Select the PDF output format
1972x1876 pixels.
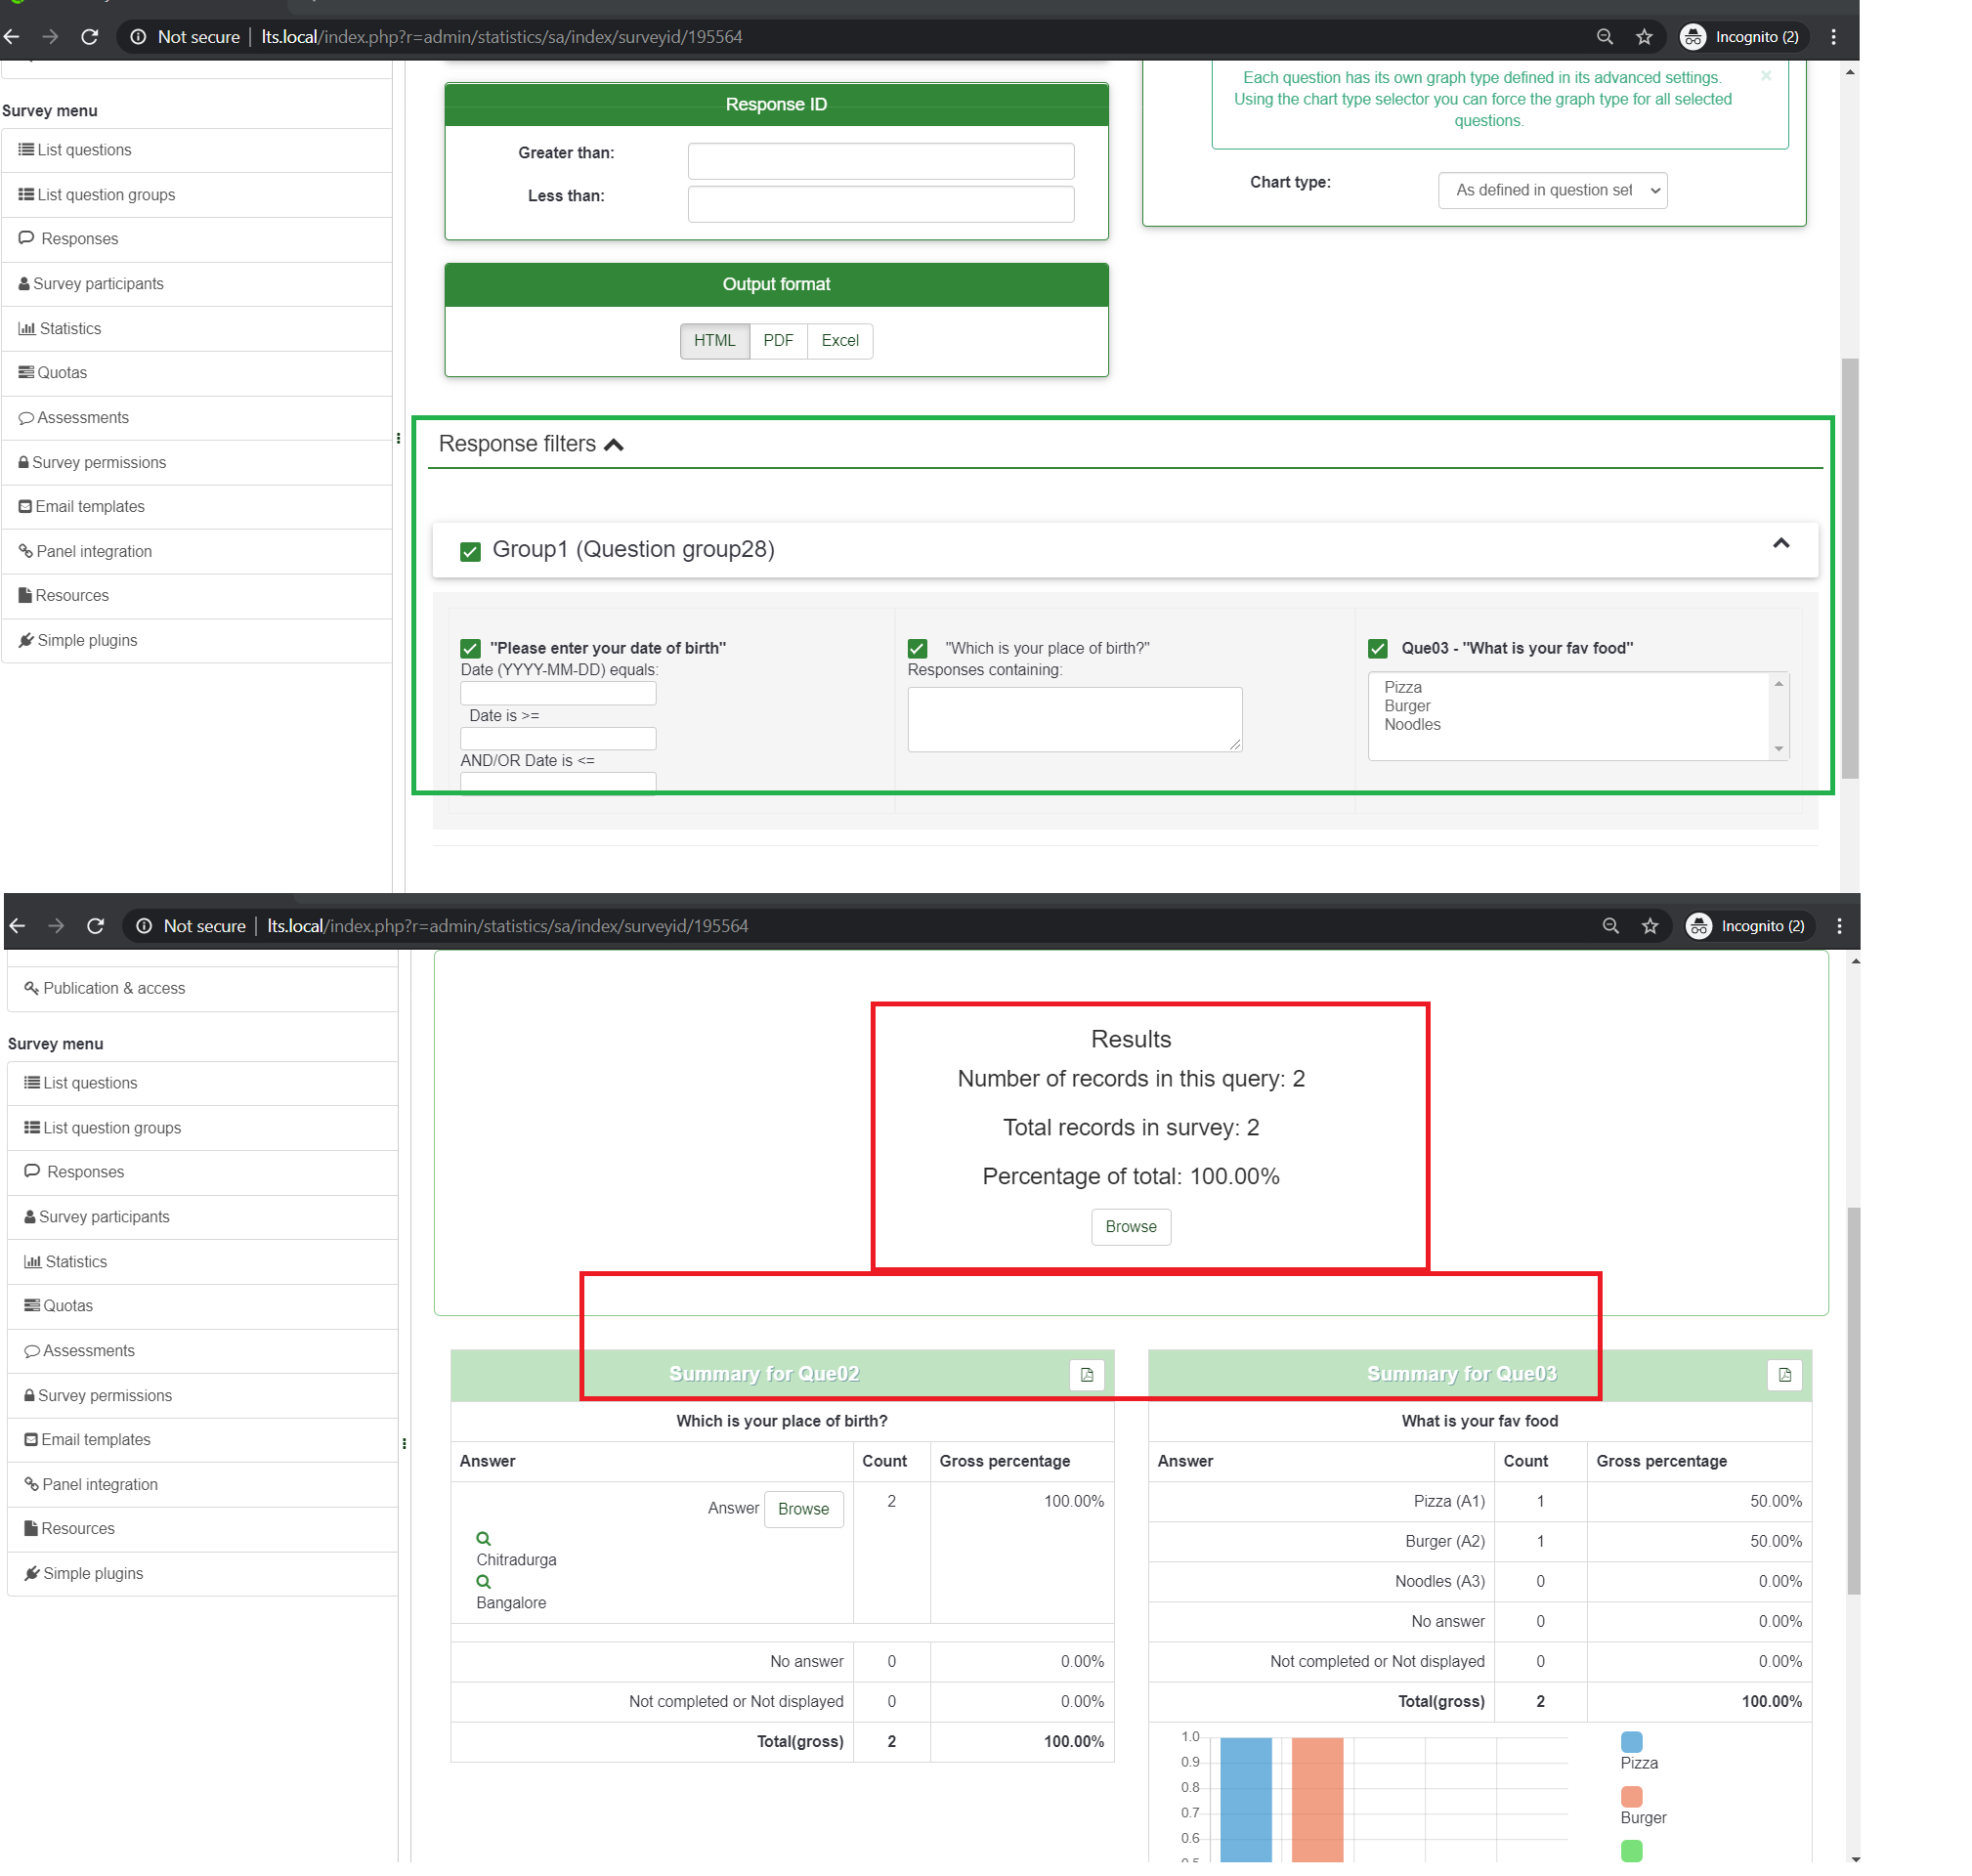point(780,342)
